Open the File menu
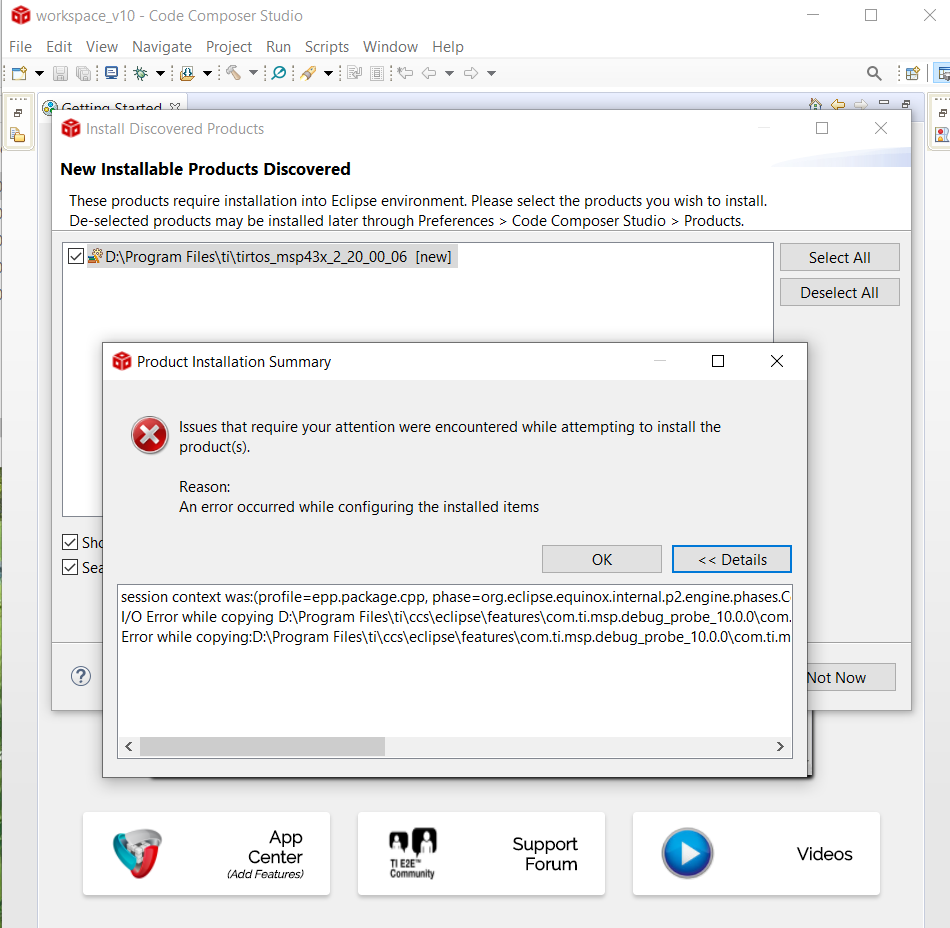This screenshot has width=950, height=928. coord(21,47)
